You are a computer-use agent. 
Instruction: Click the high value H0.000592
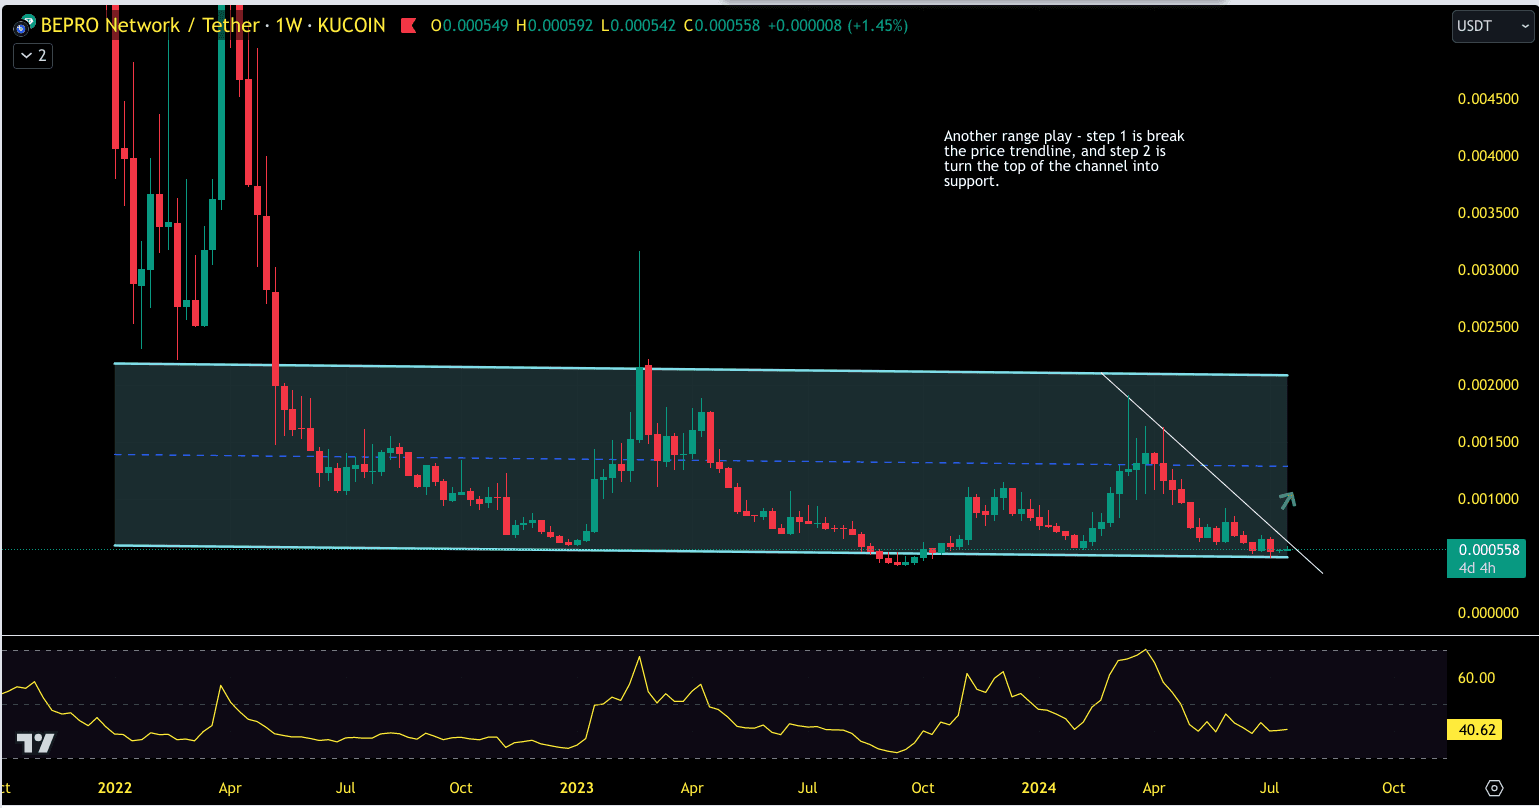pos(556,26)
